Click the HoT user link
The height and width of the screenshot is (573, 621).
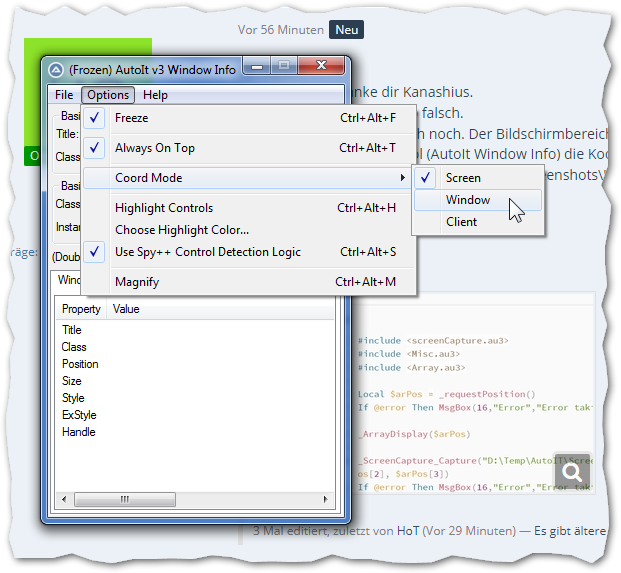click(x=407, y=529)
